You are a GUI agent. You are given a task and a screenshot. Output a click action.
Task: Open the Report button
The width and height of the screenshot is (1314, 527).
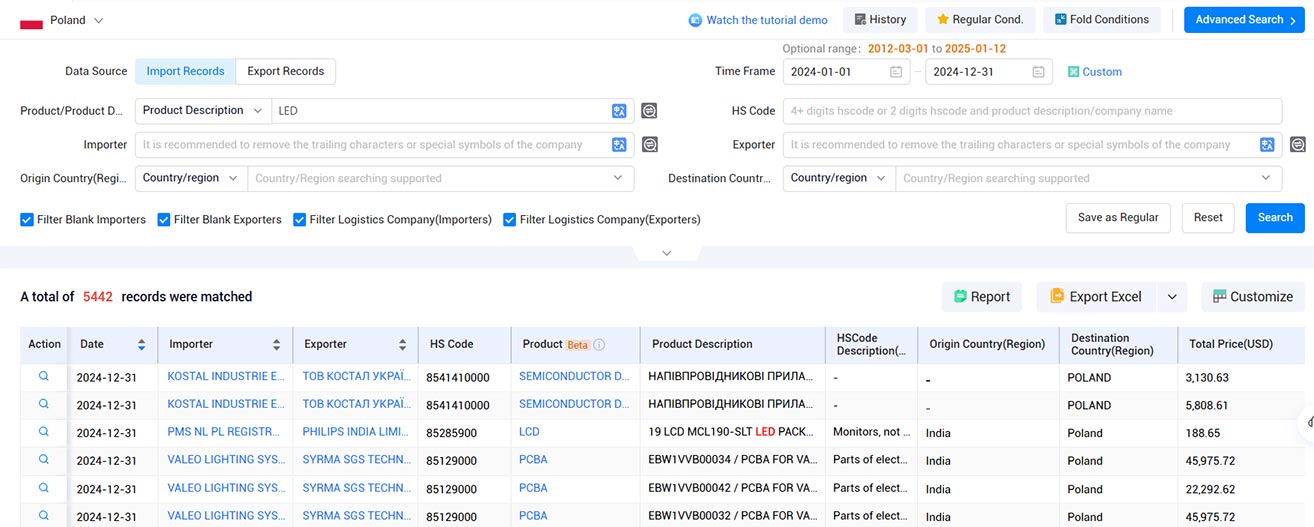982,297
